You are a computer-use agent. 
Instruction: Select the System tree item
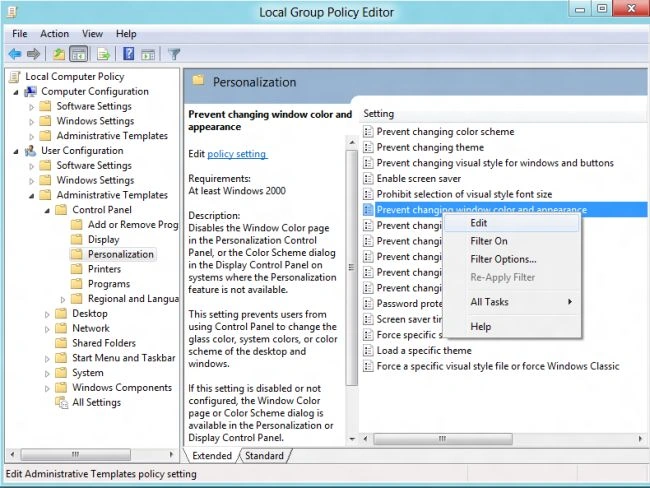(x=87, y=373)
